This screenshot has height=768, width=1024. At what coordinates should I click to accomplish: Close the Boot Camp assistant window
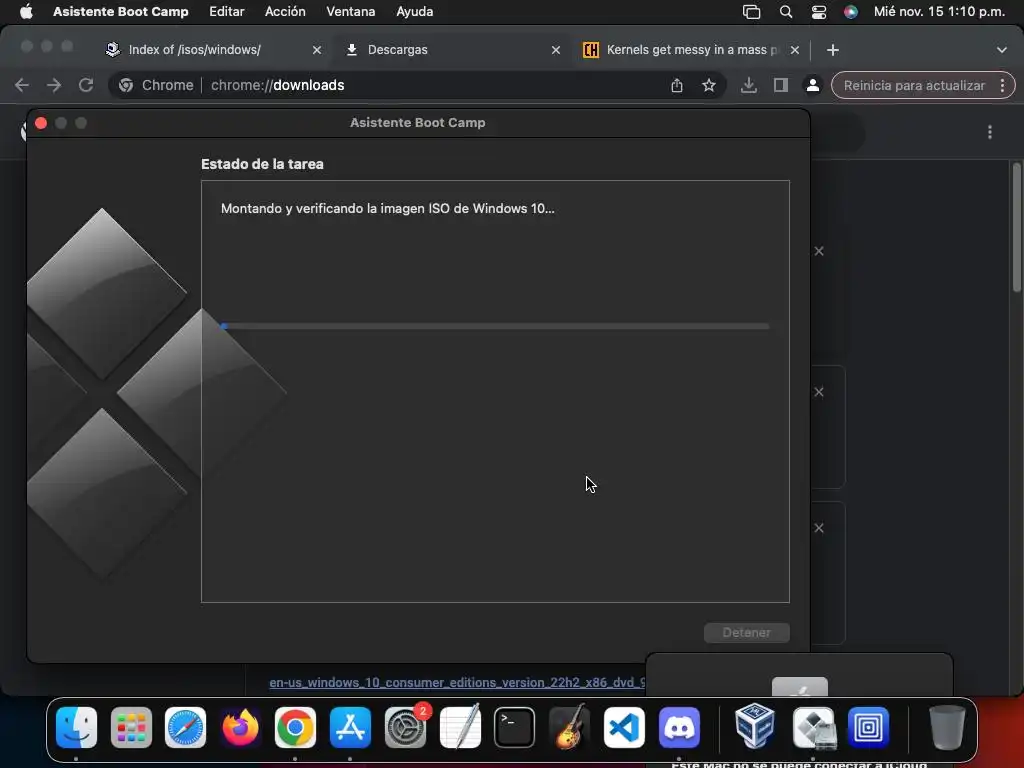point(40,123)
